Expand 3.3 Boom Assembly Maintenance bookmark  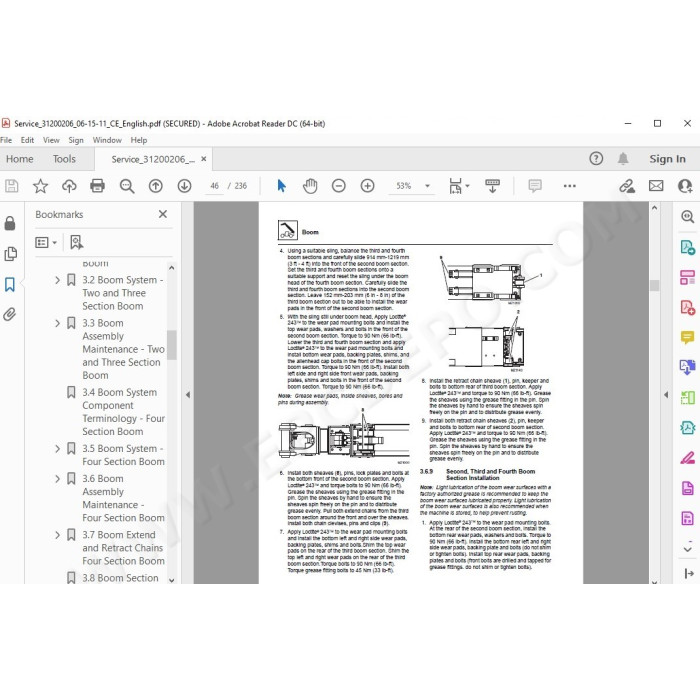(x=58, y=323)
